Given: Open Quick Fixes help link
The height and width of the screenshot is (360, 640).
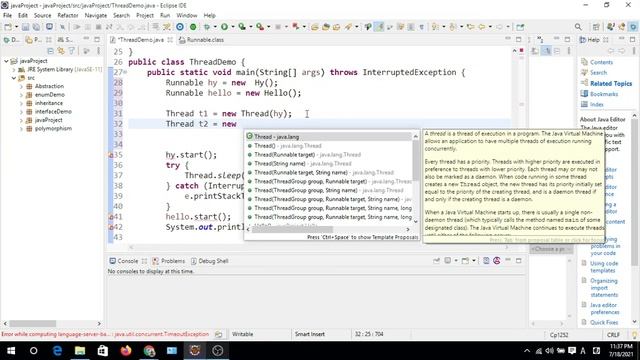Looking at the screenshot, I should point(604,322).
